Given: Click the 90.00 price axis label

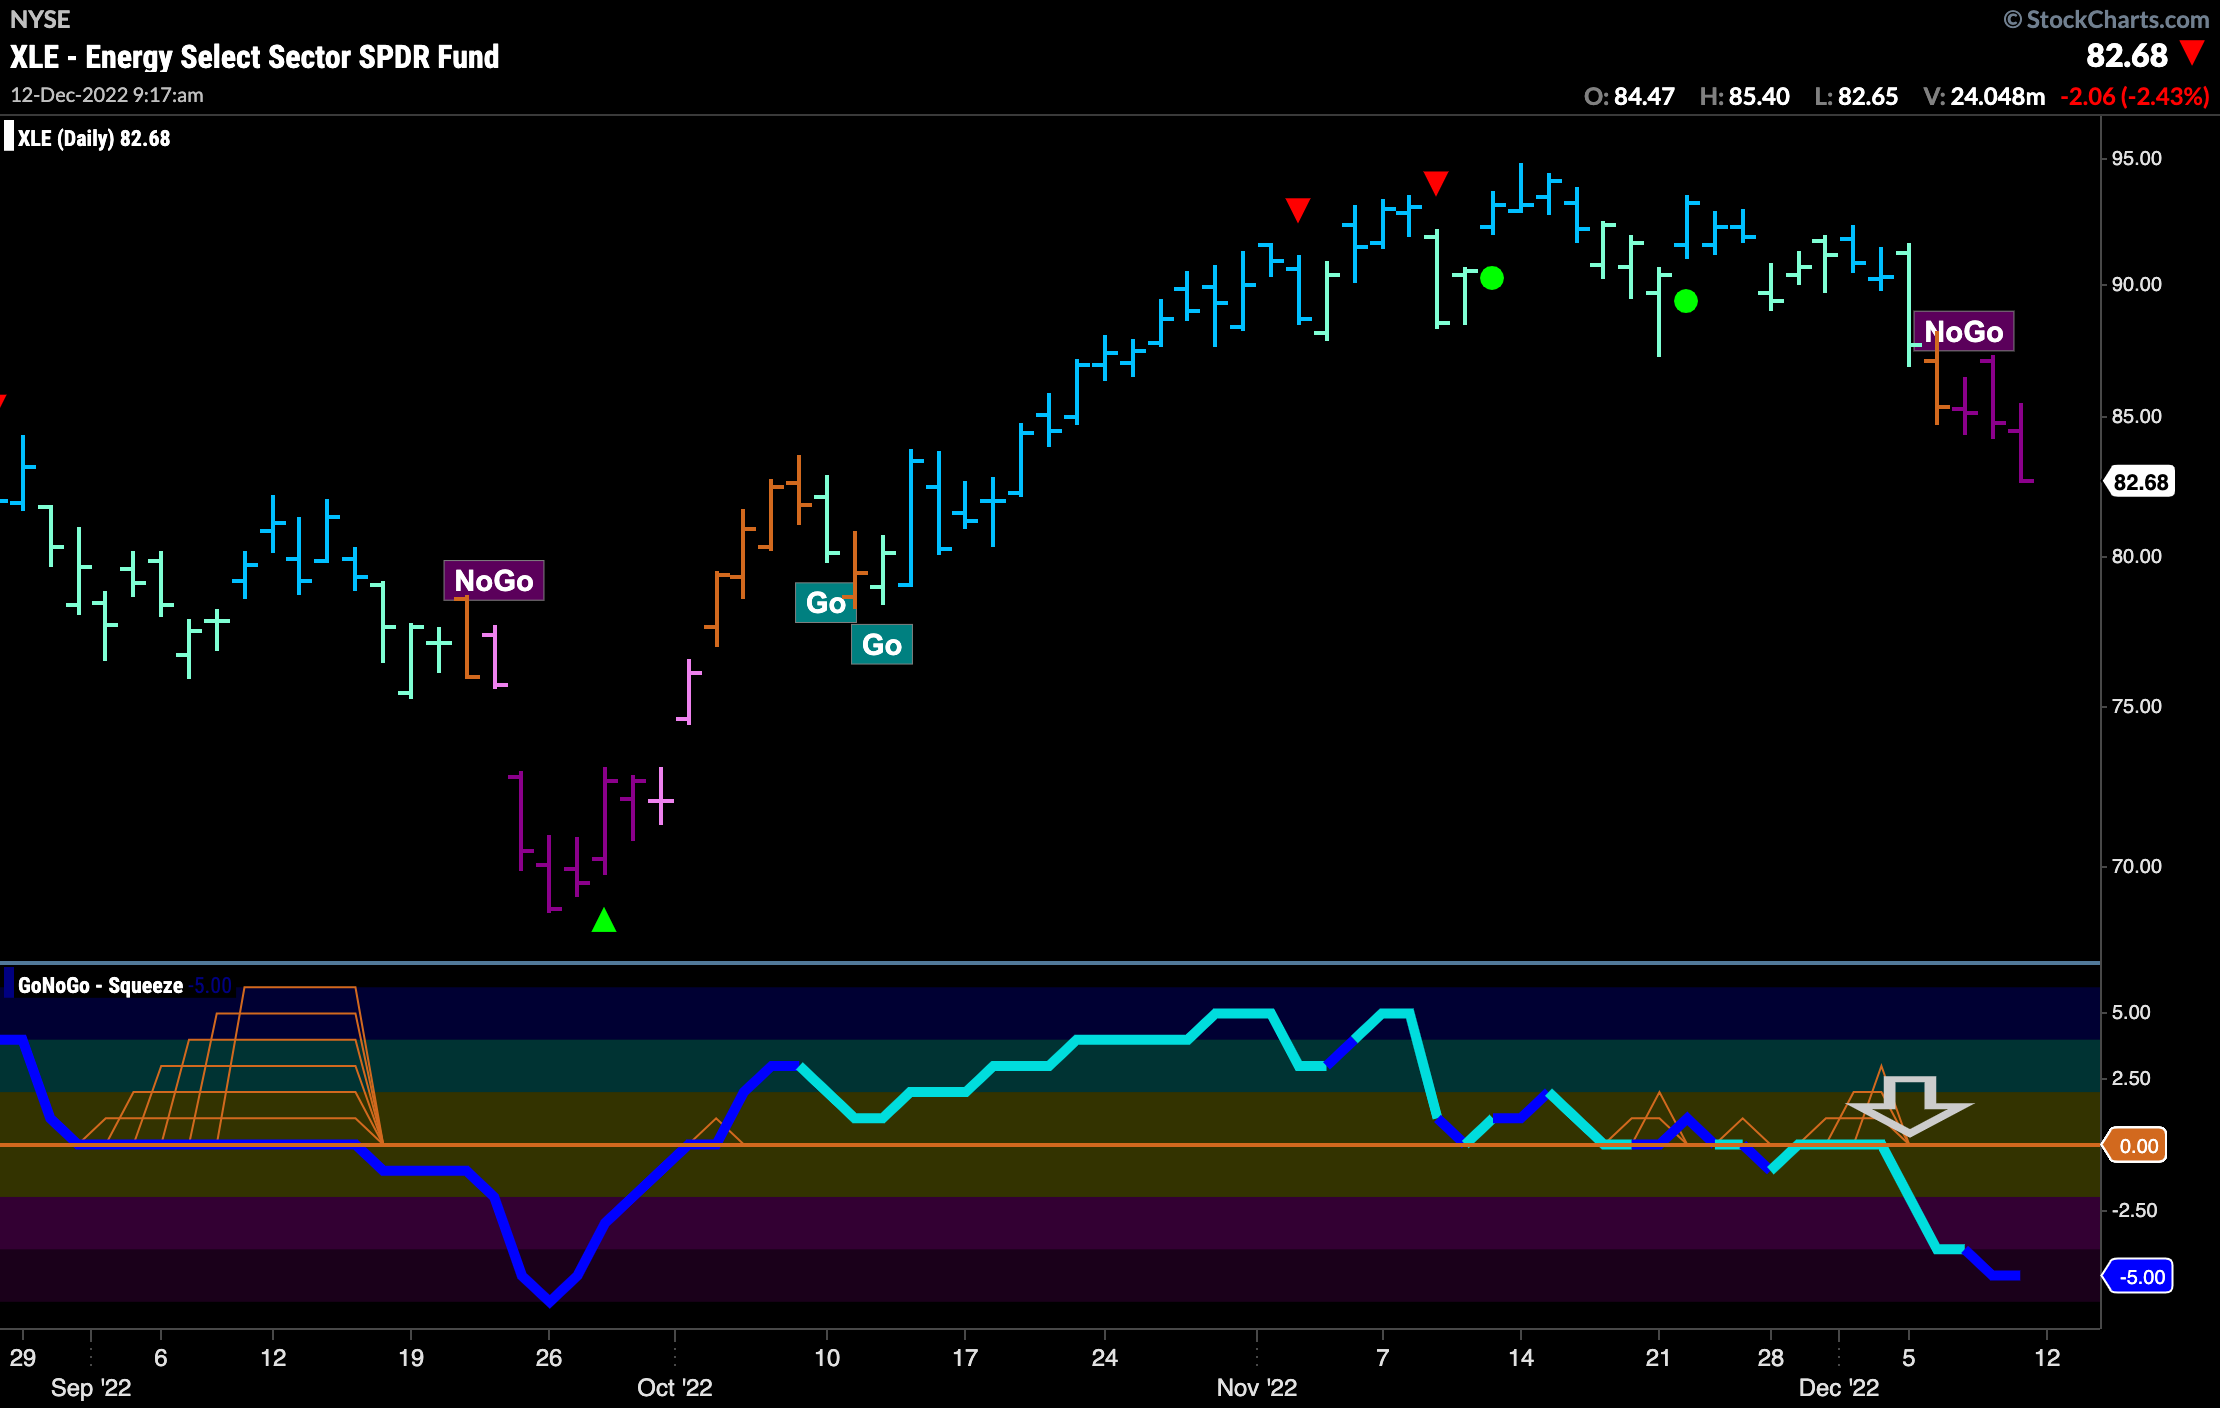Looking at the screenshot, I should 2136,284.
